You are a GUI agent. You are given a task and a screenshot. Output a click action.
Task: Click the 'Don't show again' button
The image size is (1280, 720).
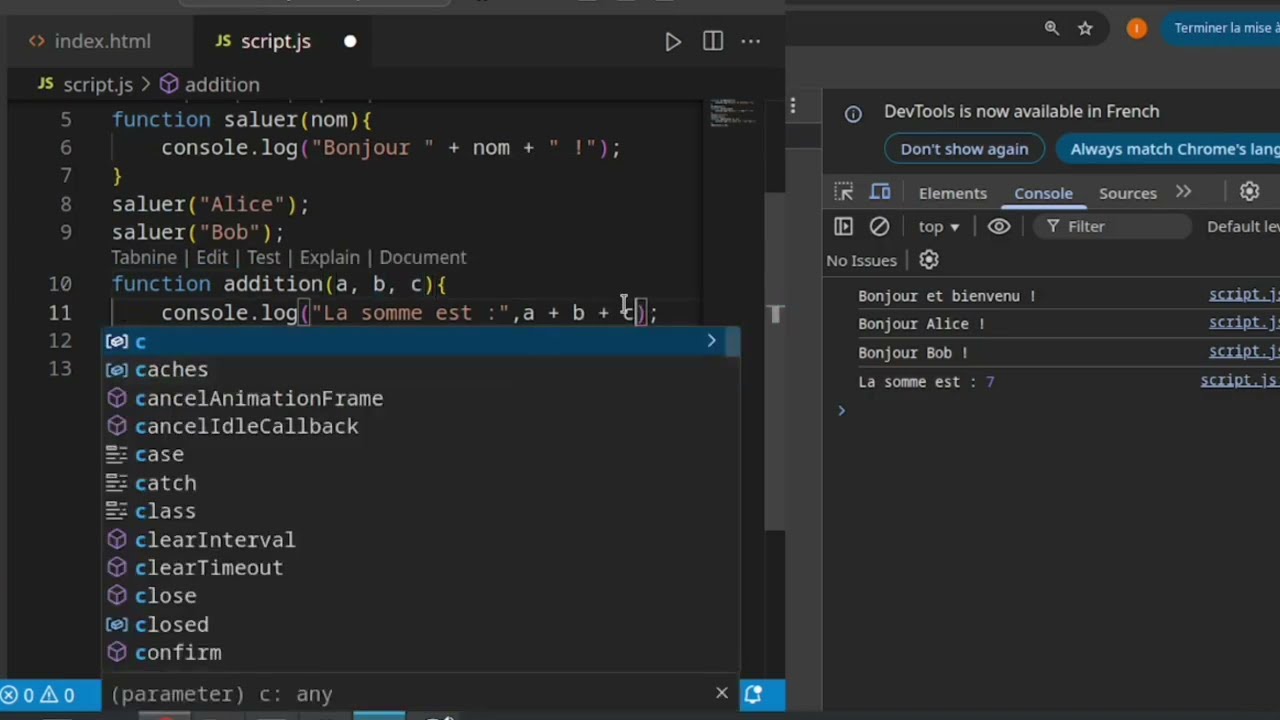click(x=964, y=149)
